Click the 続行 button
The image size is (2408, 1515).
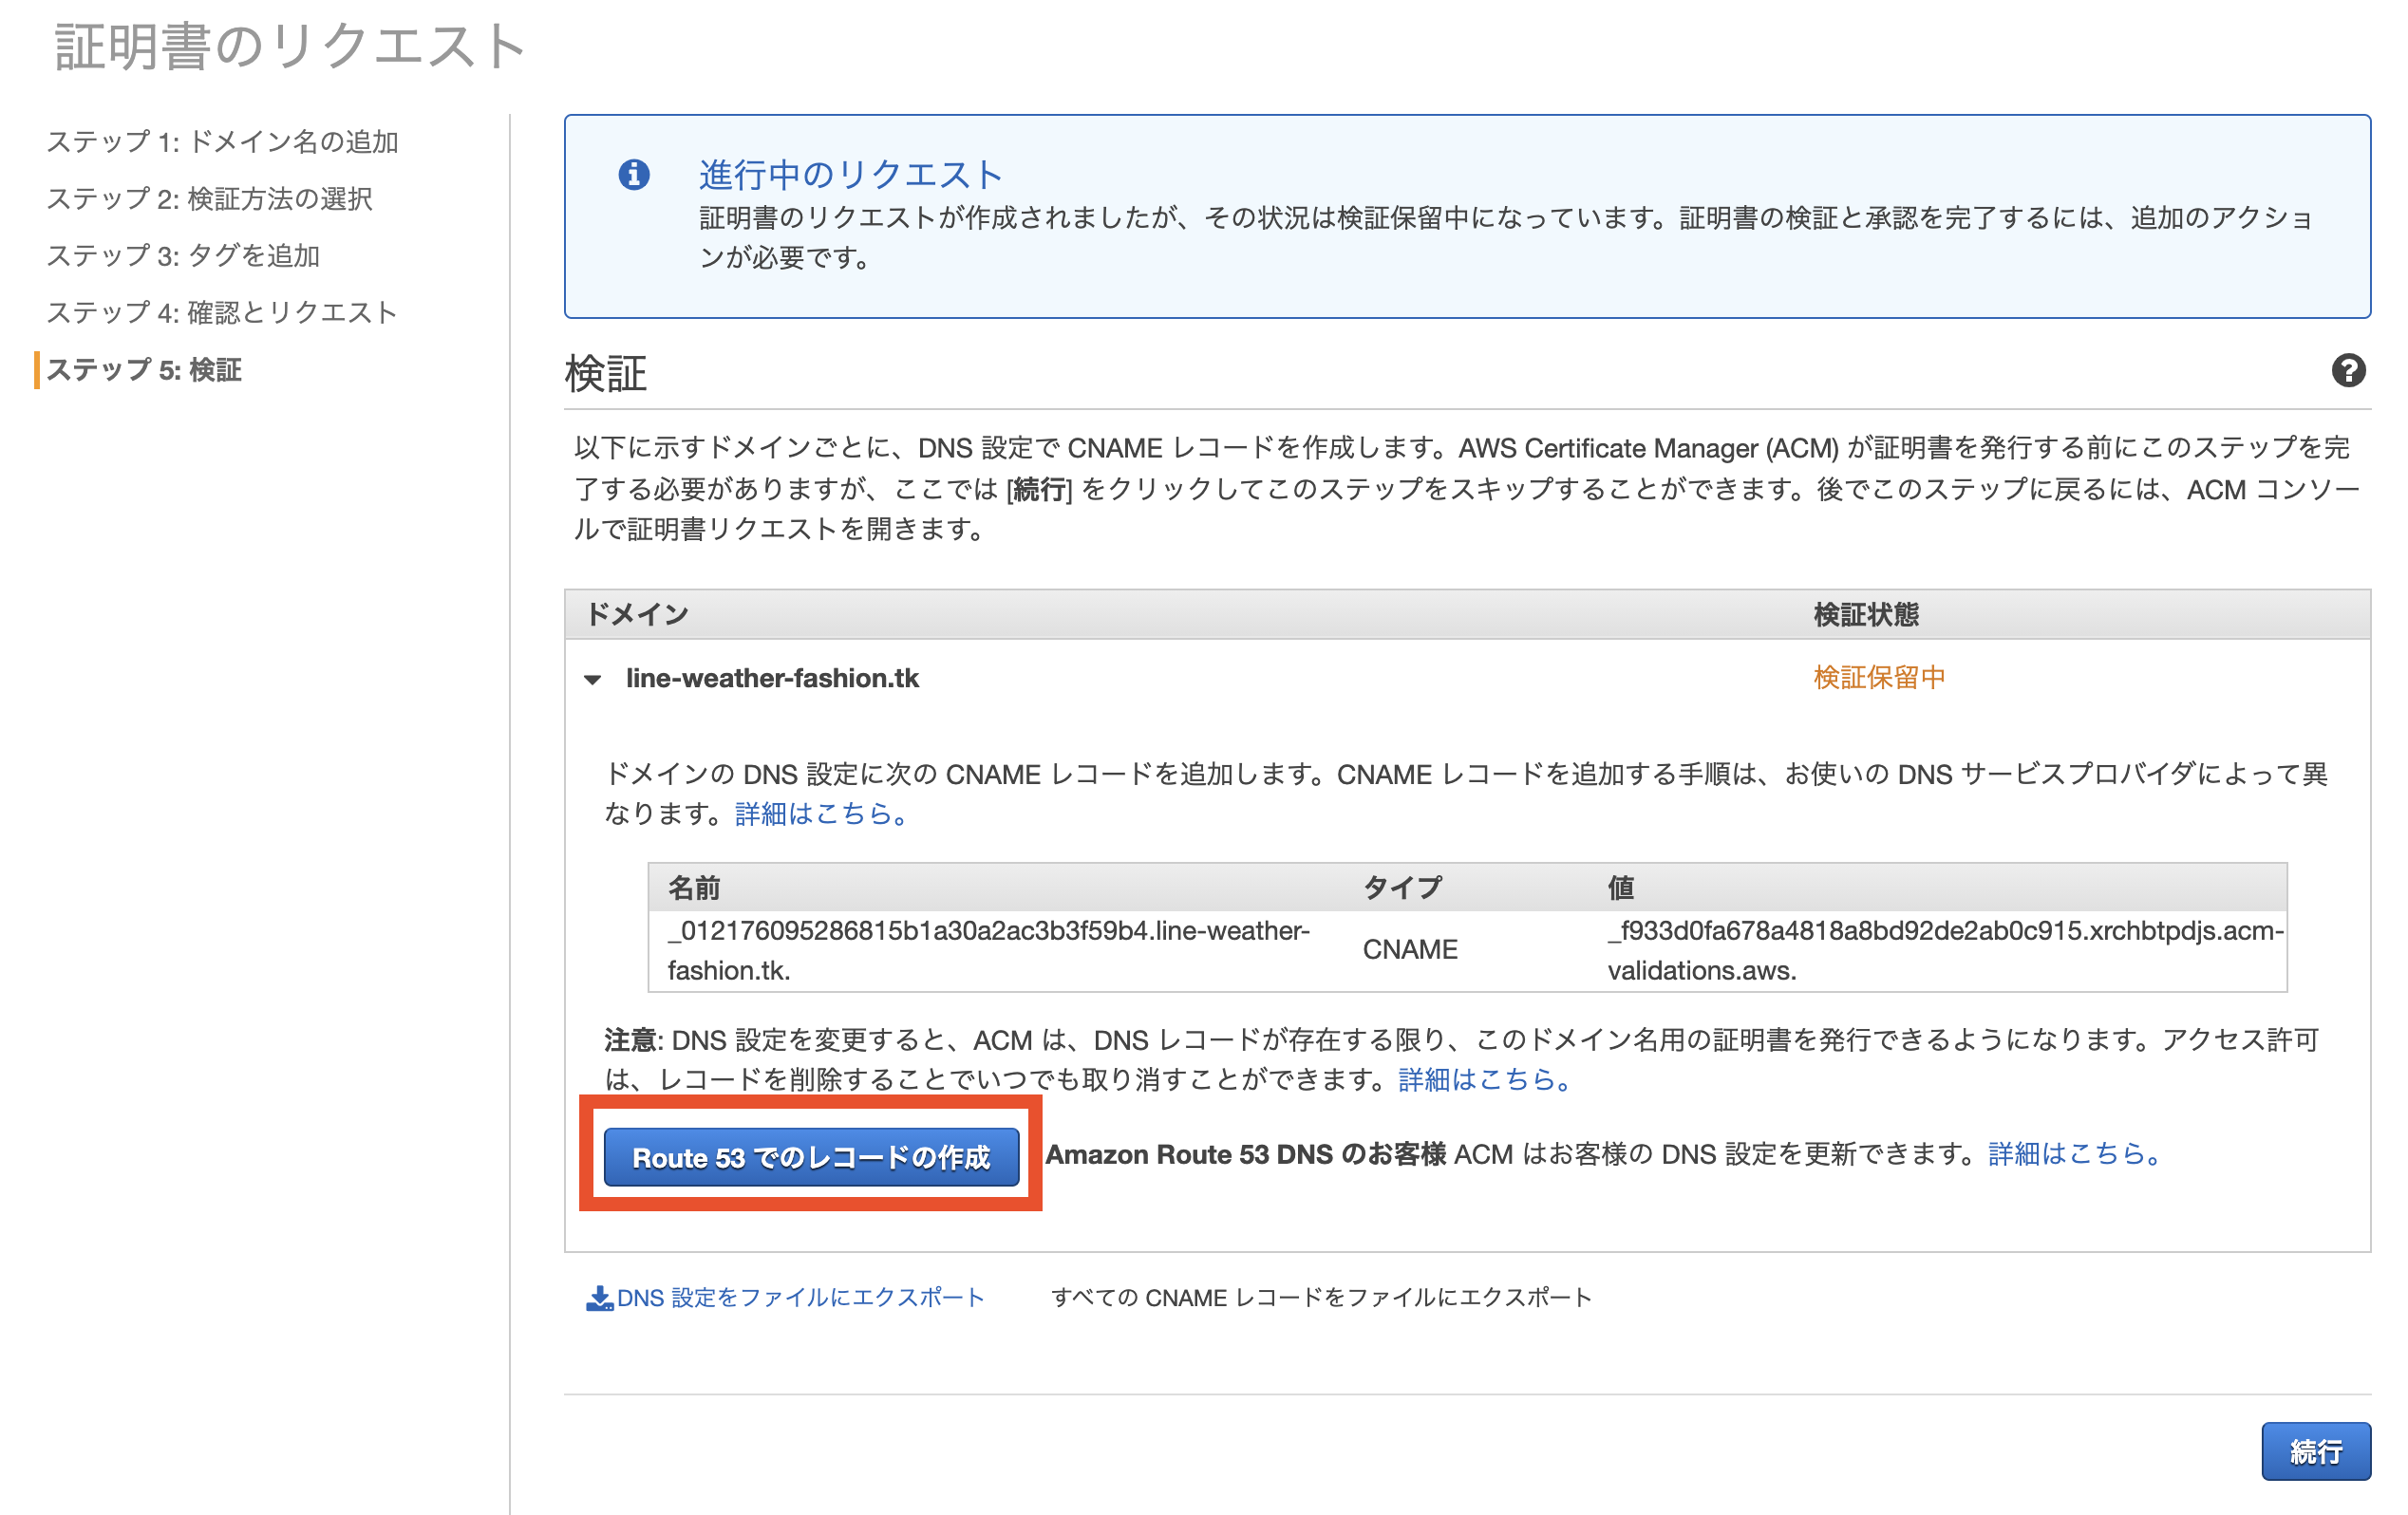coord(2317,1452)
